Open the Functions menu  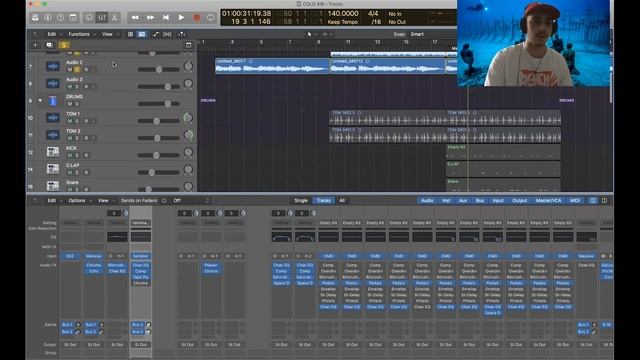pyautogui.click(x=79, y=34)
